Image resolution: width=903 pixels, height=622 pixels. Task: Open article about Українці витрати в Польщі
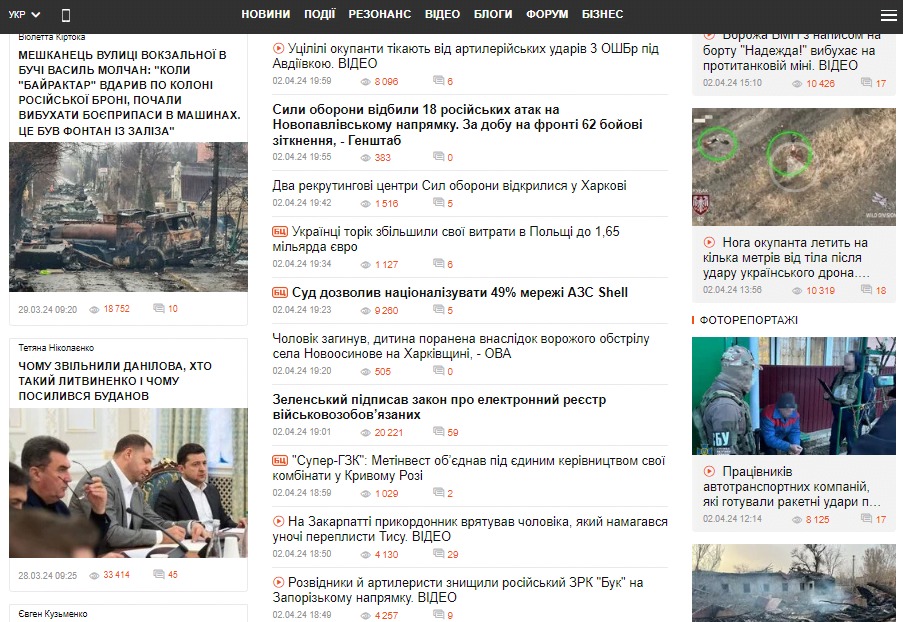pos(446,239)
